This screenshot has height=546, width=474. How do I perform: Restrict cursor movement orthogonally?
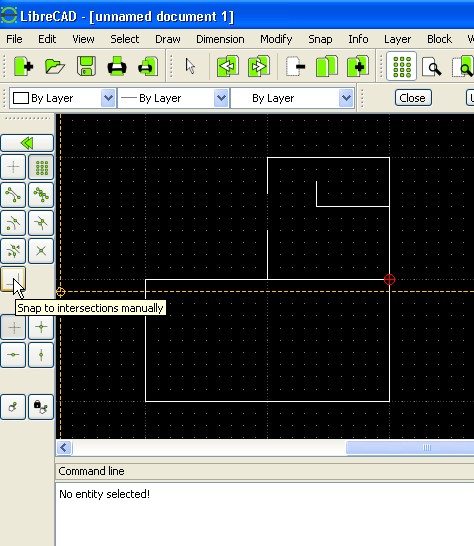click(x=41, y=327)
